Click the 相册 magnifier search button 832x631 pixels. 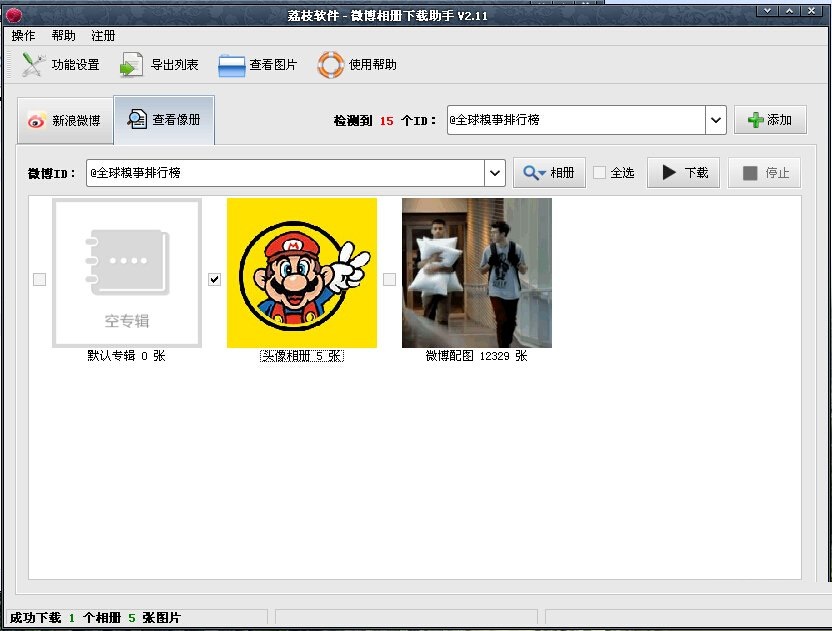click(549, 172)
